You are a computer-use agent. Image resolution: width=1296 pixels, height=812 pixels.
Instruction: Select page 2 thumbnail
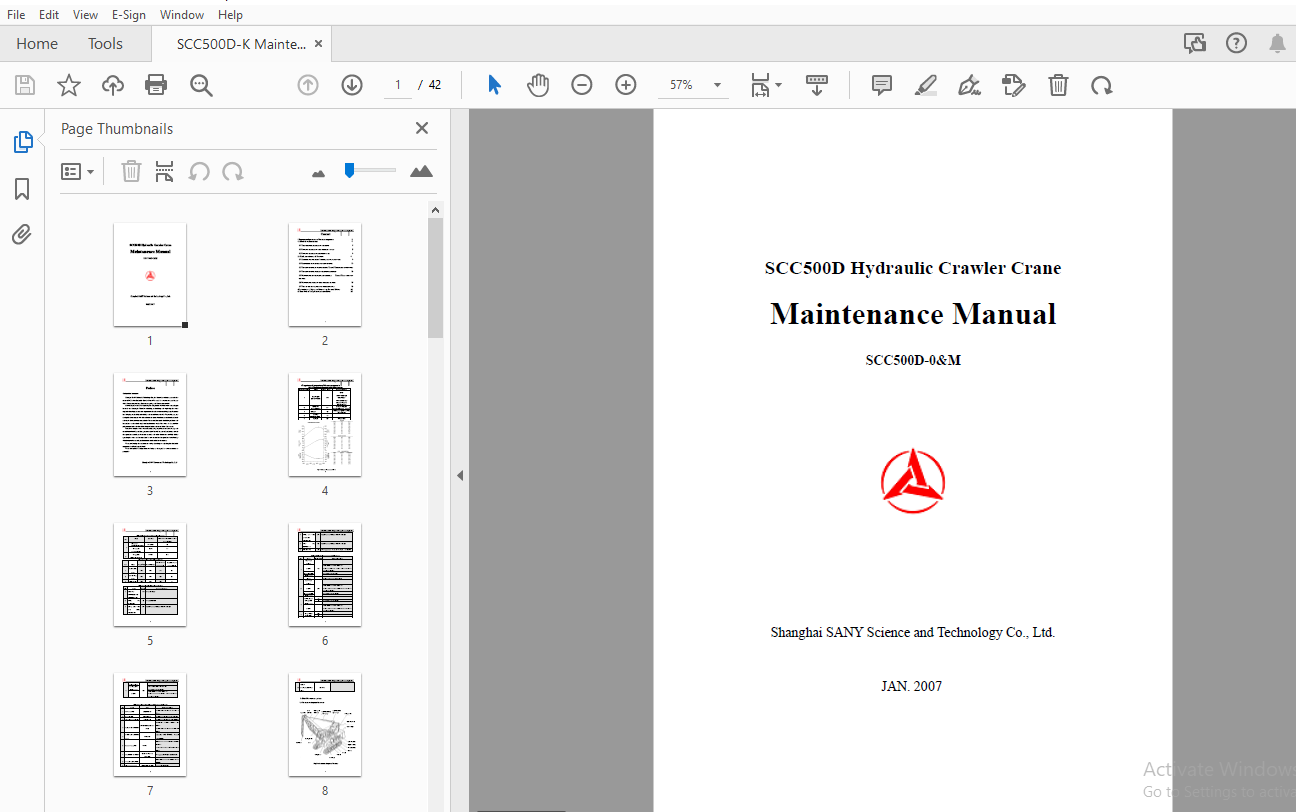(x=325, y=275)
